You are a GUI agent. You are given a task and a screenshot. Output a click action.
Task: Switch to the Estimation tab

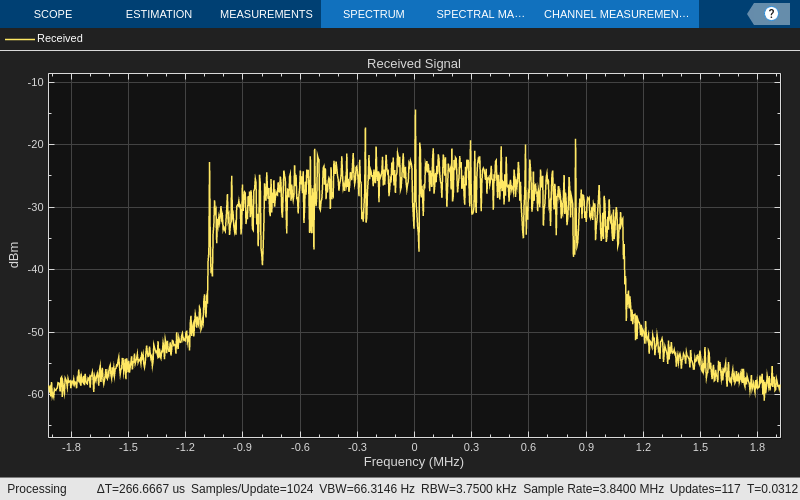[x=158, y=14]
